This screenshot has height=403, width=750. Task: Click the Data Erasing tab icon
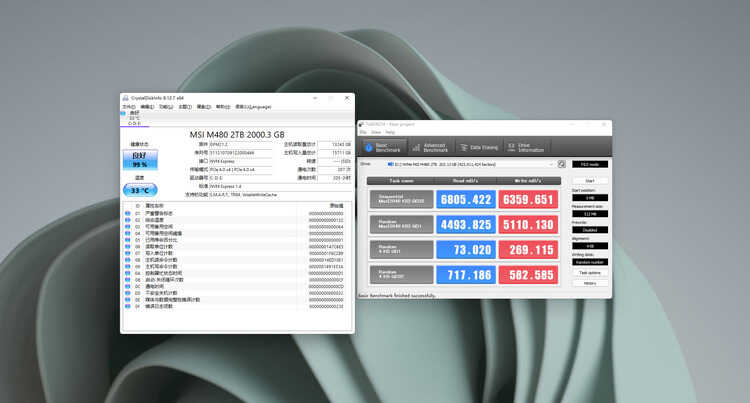(x=463, y=148)
